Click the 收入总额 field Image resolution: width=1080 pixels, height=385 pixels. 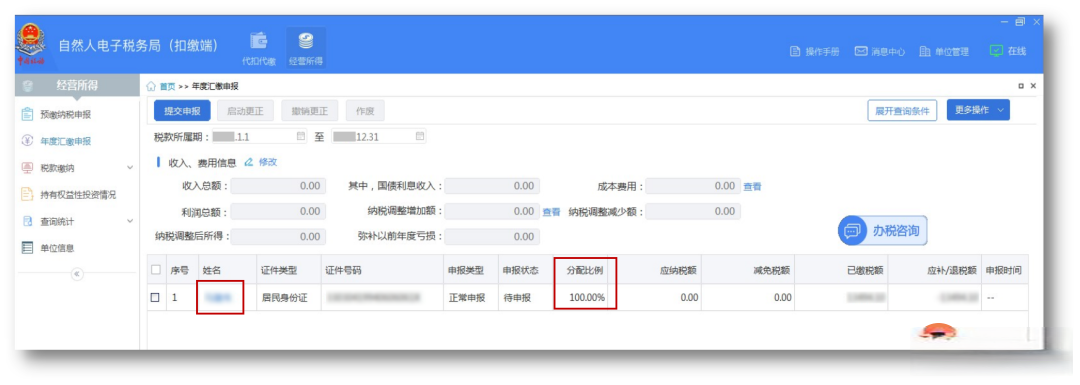pos(278,187)
